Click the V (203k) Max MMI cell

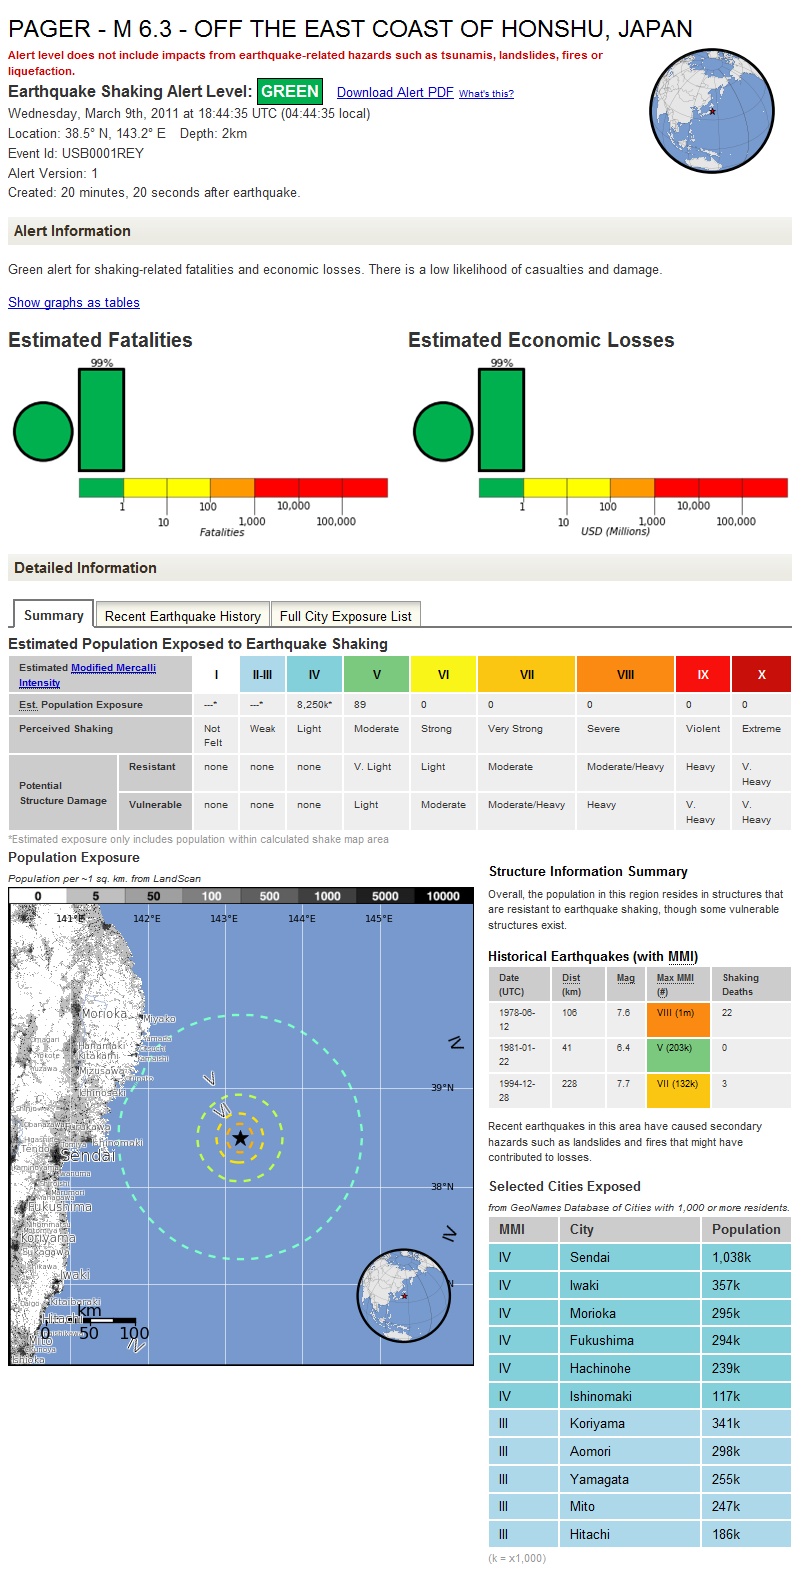click(x=677, y=1054)
